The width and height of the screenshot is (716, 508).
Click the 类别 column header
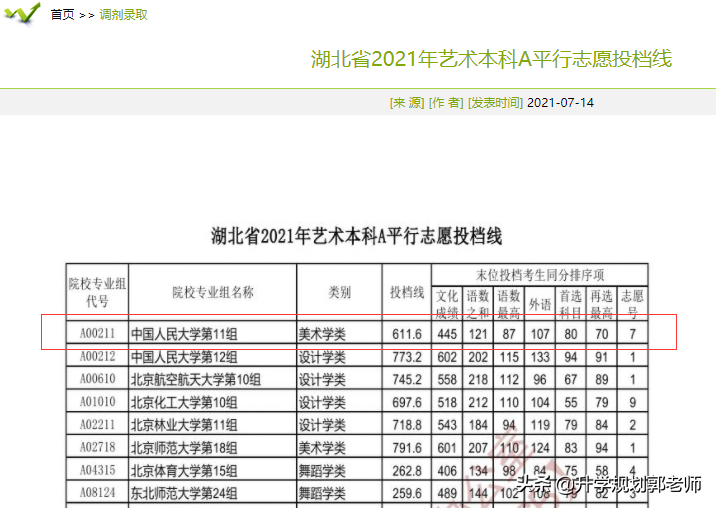339,292
